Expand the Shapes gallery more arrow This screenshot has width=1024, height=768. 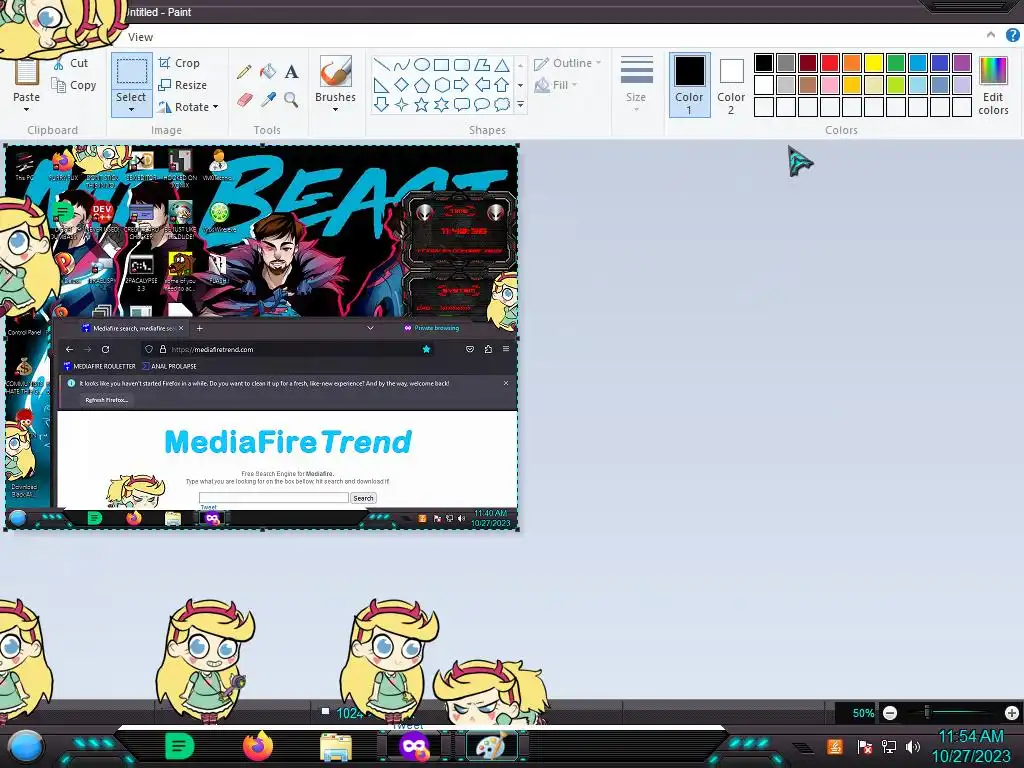[520, 104]
